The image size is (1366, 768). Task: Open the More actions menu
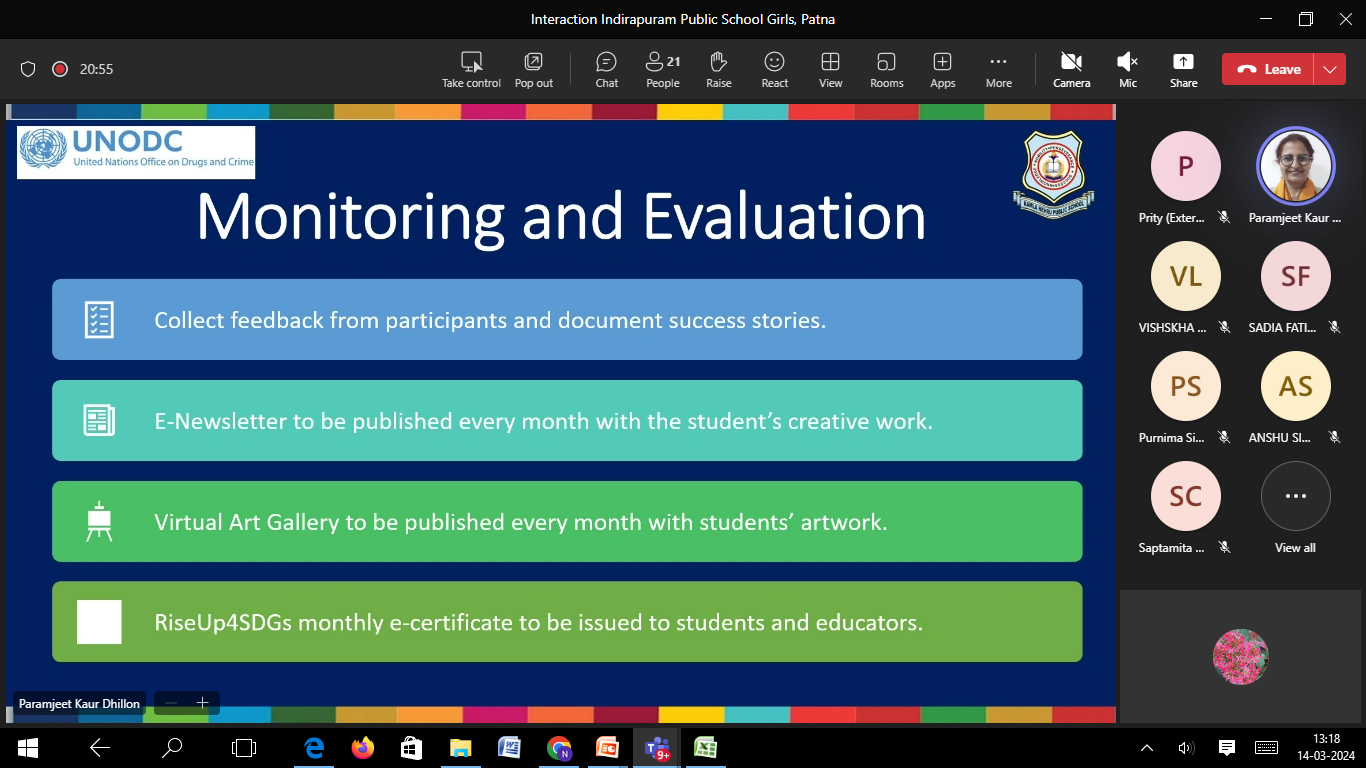pos(998,69)
